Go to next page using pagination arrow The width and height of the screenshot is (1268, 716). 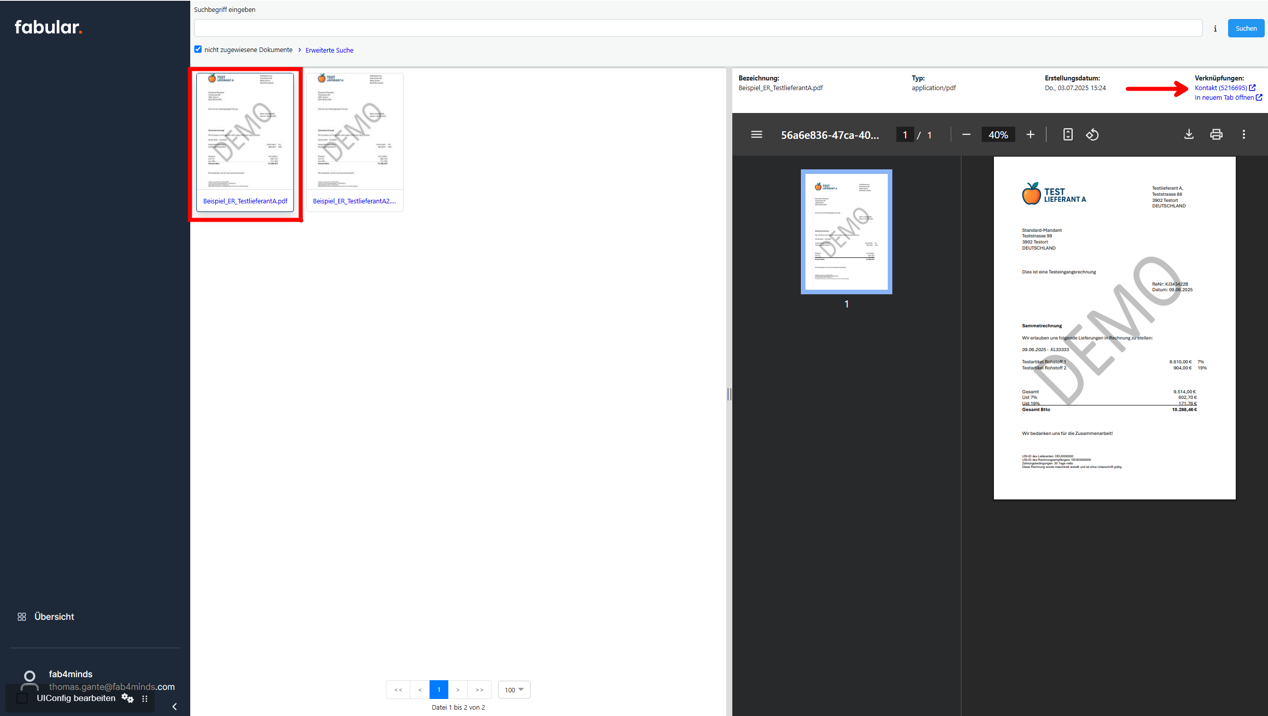[458, 689]
